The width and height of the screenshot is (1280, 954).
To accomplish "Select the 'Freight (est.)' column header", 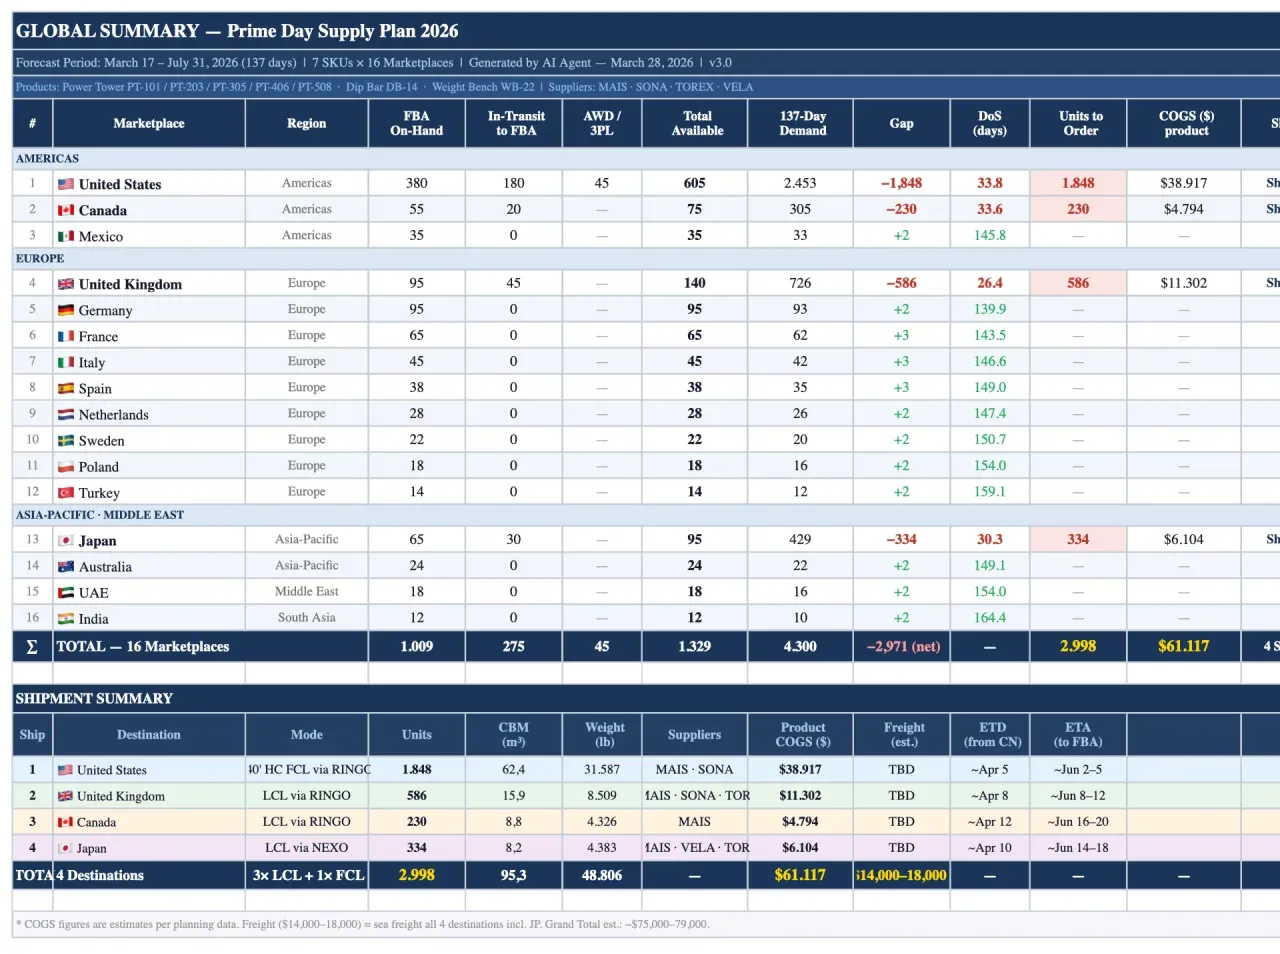I will (902, 735).
